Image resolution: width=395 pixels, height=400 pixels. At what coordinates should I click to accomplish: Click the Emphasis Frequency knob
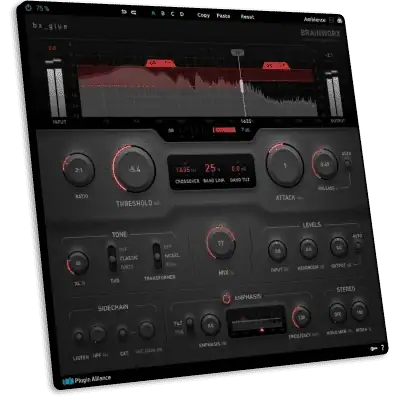301,317
